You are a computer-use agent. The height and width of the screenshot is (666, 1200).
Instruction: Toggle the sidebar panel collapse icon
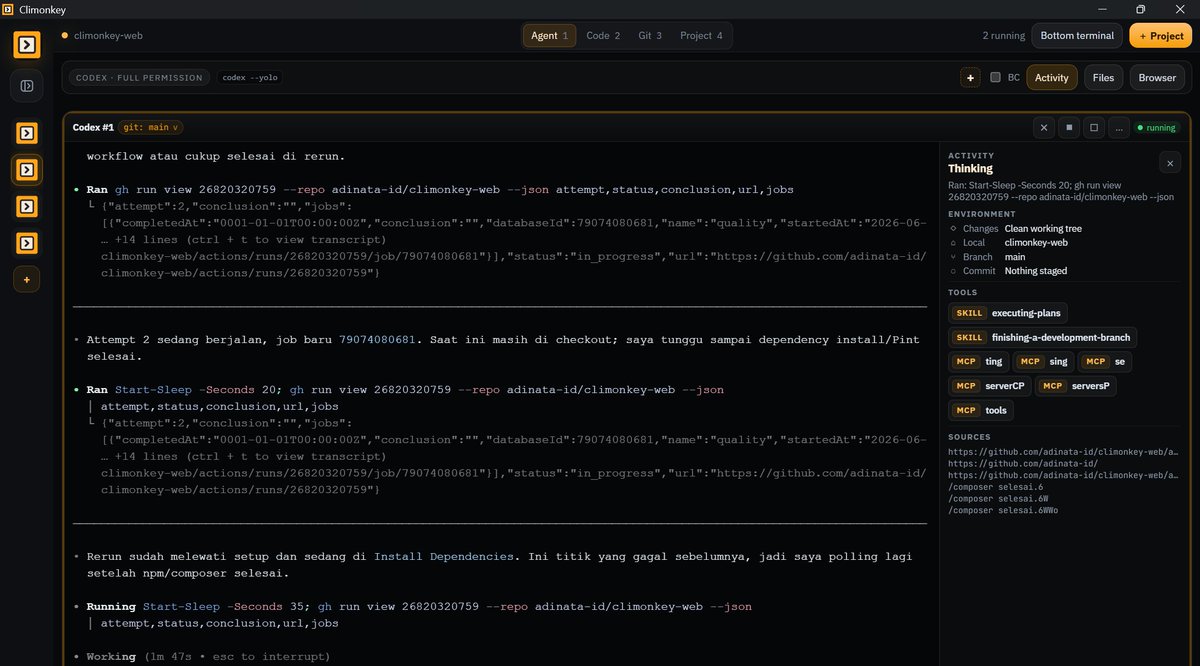27,86
